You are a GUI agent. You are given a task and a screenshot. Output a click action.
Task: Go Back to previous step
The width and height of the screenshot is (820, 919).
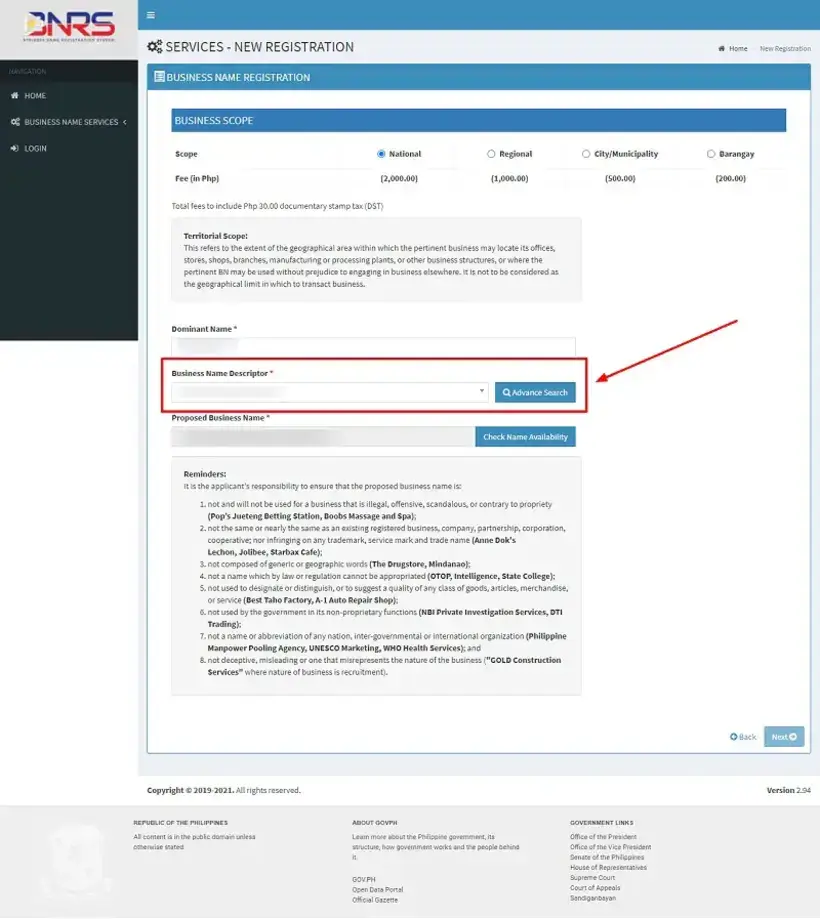click(x=743, y=737)
